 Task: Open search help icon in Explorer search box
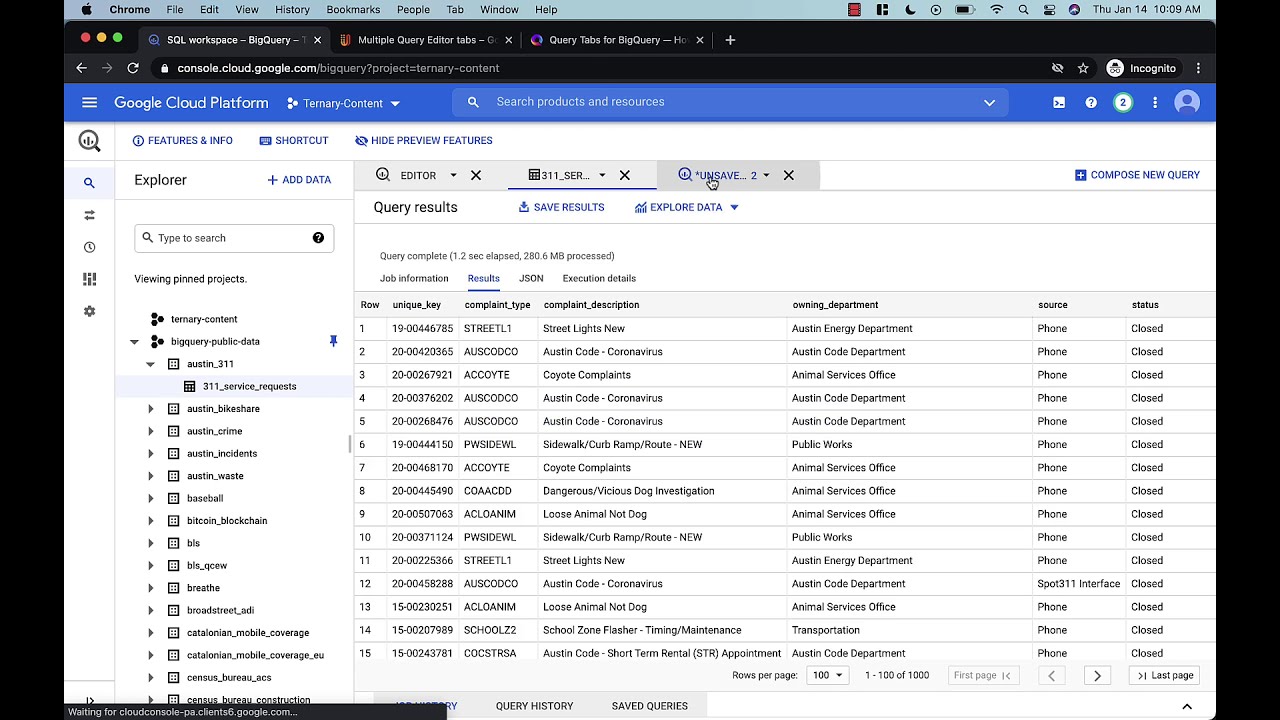[318, 238]
